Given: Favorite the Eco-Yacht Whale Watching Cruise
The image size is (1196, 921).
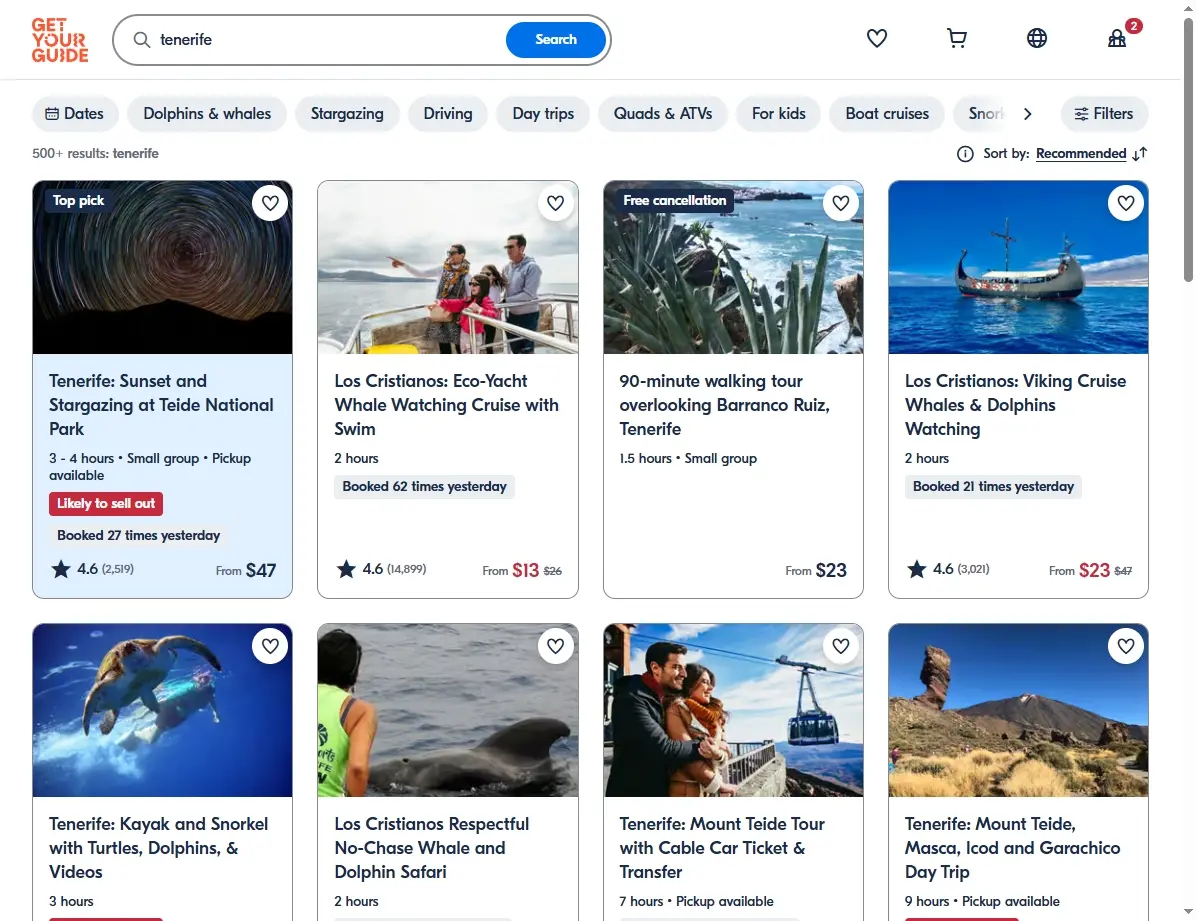Looking at the screenshot, I should (x=555, y=203).
